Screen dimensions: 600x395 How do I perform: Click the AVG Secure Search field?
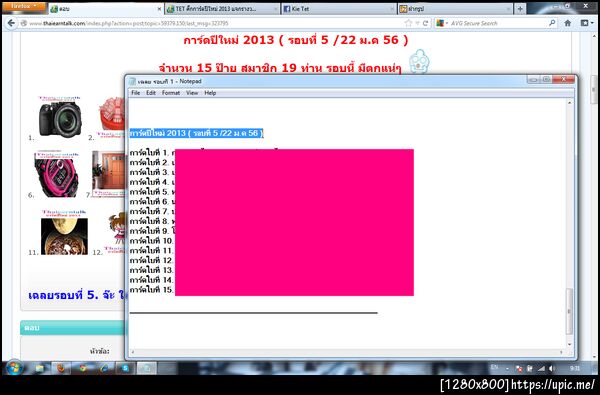click(497, 23)
